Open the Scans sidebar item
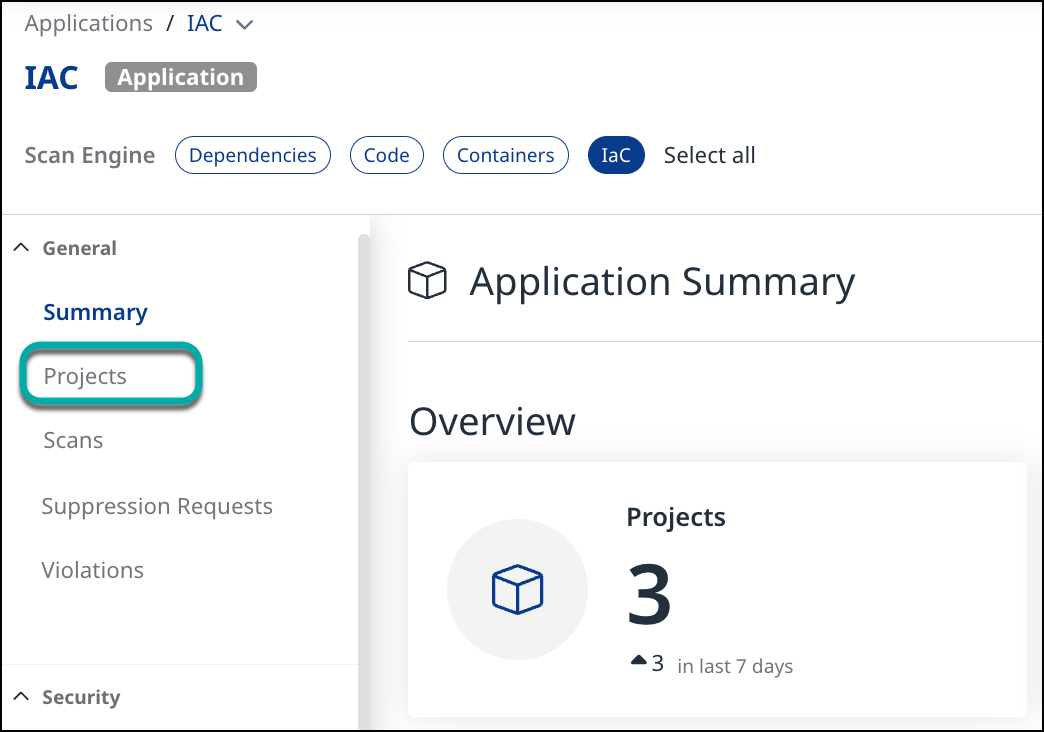Image resolution: width=1044 pixels, height=732 pixels. pos(73,440)
